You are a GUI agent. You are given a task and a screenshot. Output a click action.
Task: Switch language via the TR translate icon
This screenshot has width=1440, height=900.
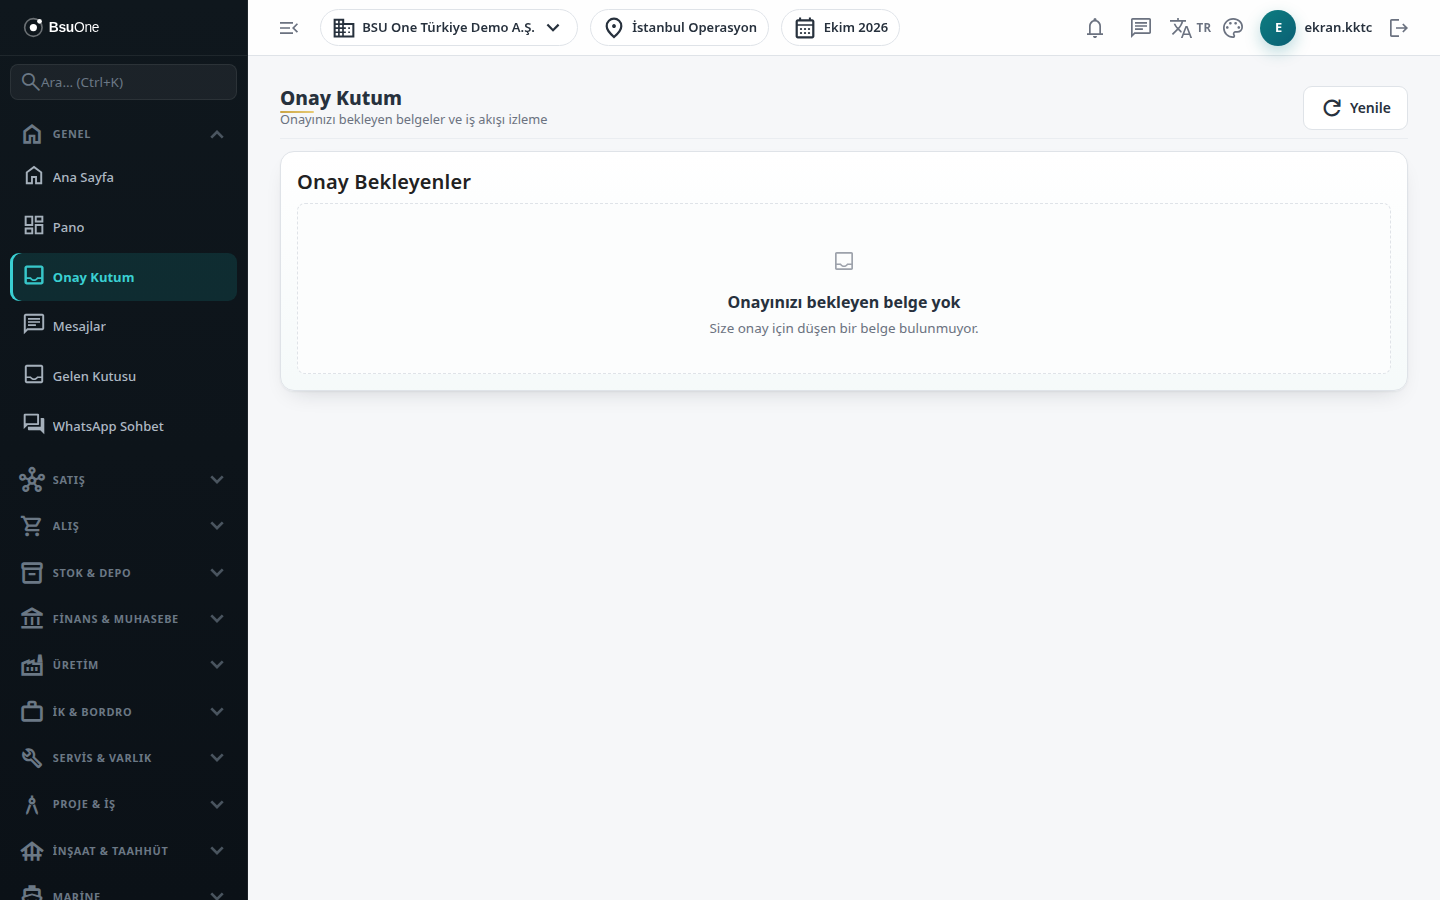click(1190, 28)
